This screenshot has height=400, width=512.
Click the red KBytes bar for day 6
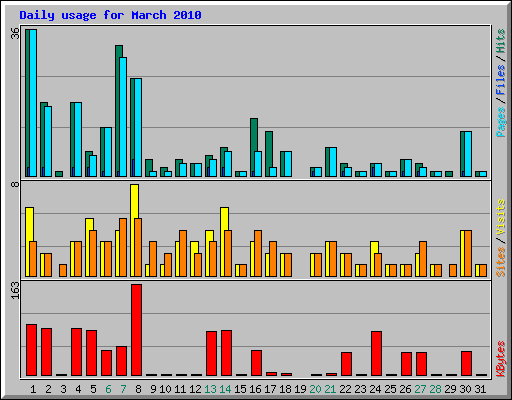point(106,363)
